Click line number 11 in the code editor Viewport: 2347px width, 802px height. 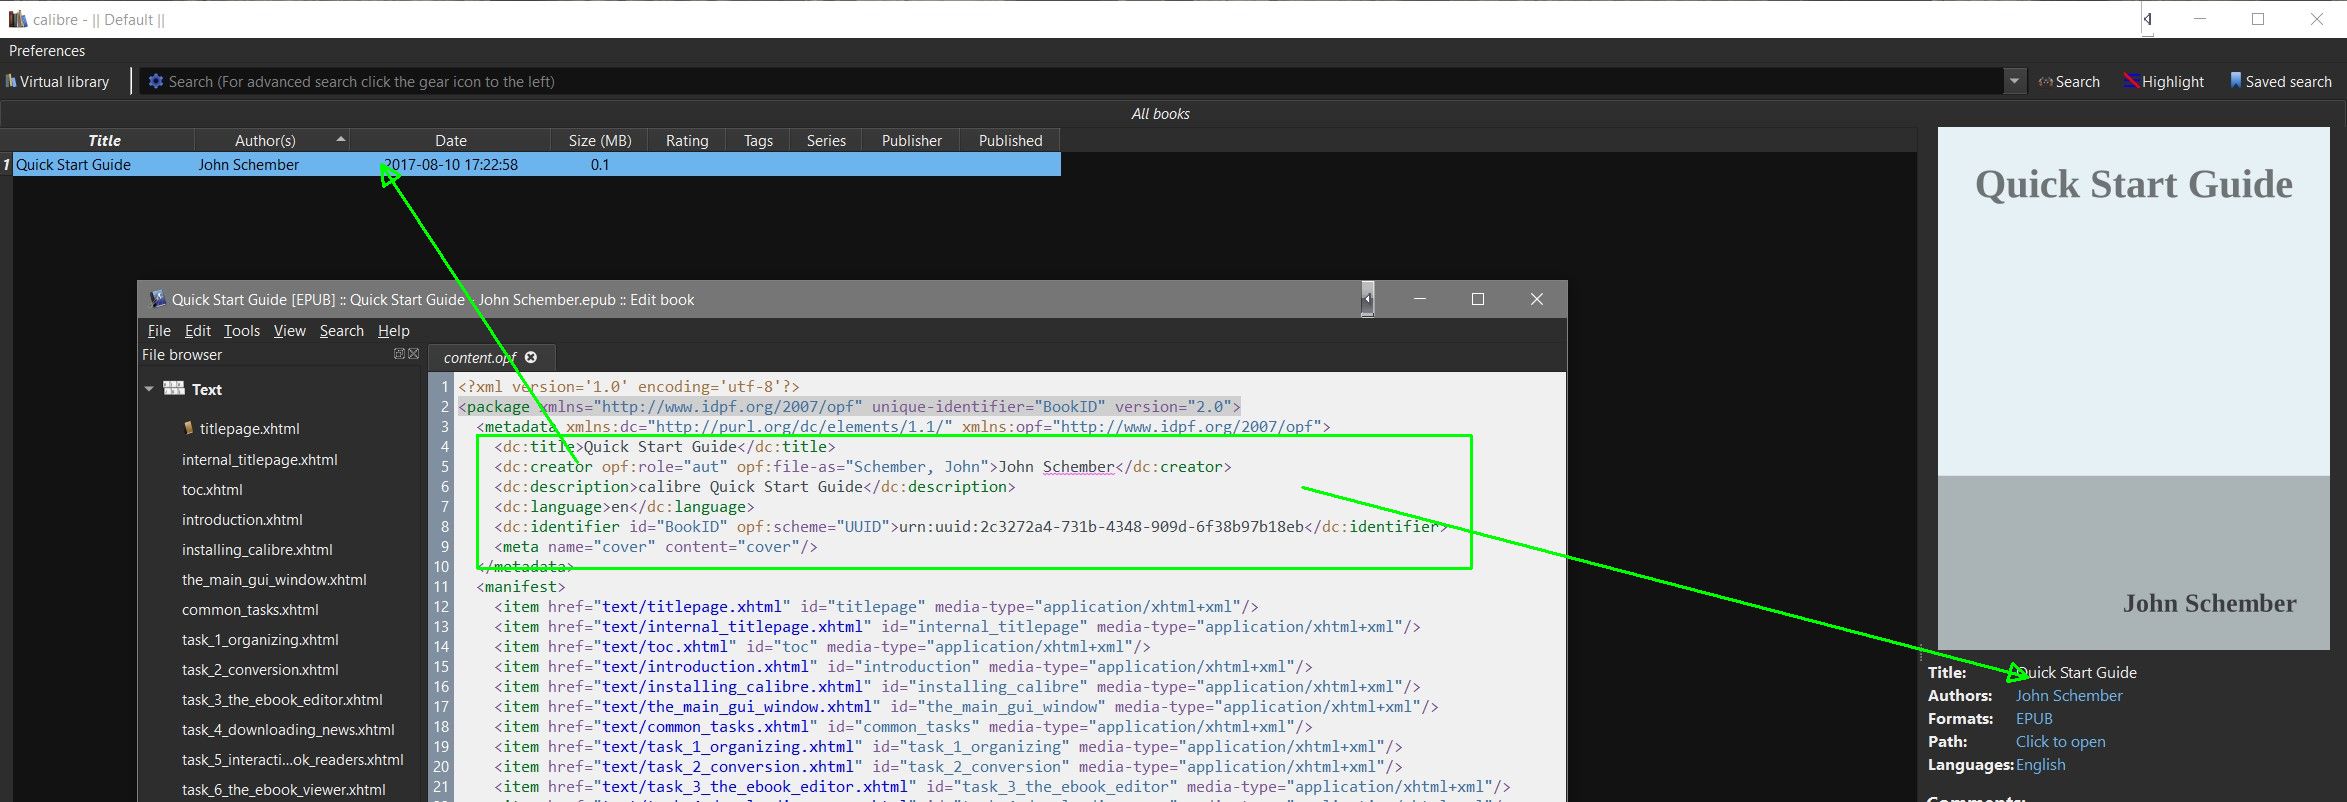[x=441, y=587]
